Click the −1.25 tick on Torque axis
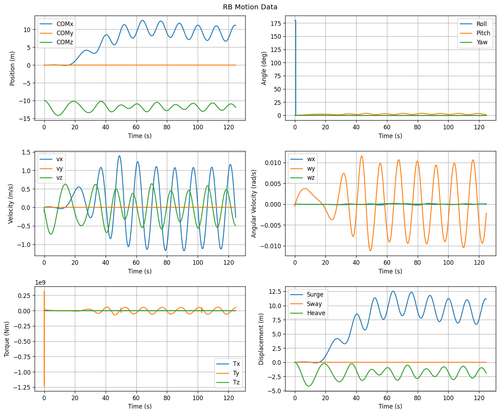 [x=22, y=387]
